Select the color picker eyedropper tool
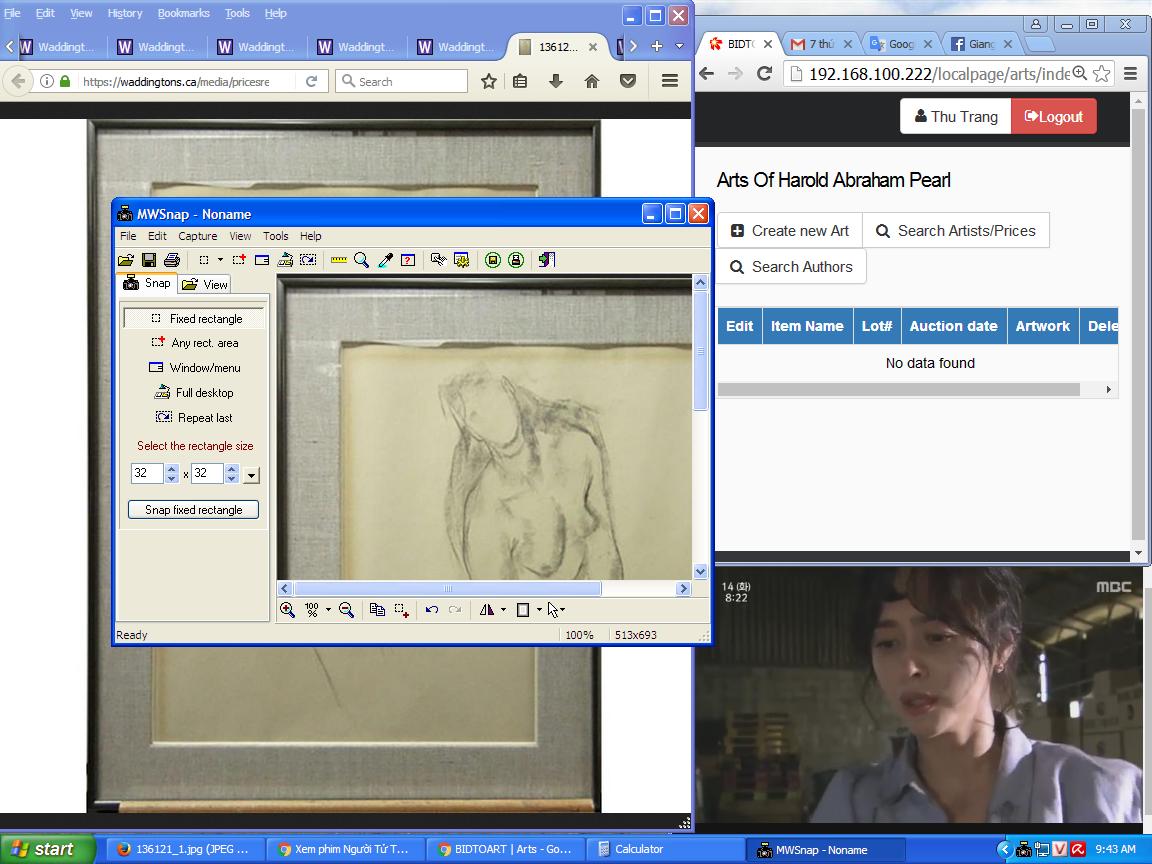Viewport: 1152px width, 864px height. pyautogui.click(x=385, y=260)
